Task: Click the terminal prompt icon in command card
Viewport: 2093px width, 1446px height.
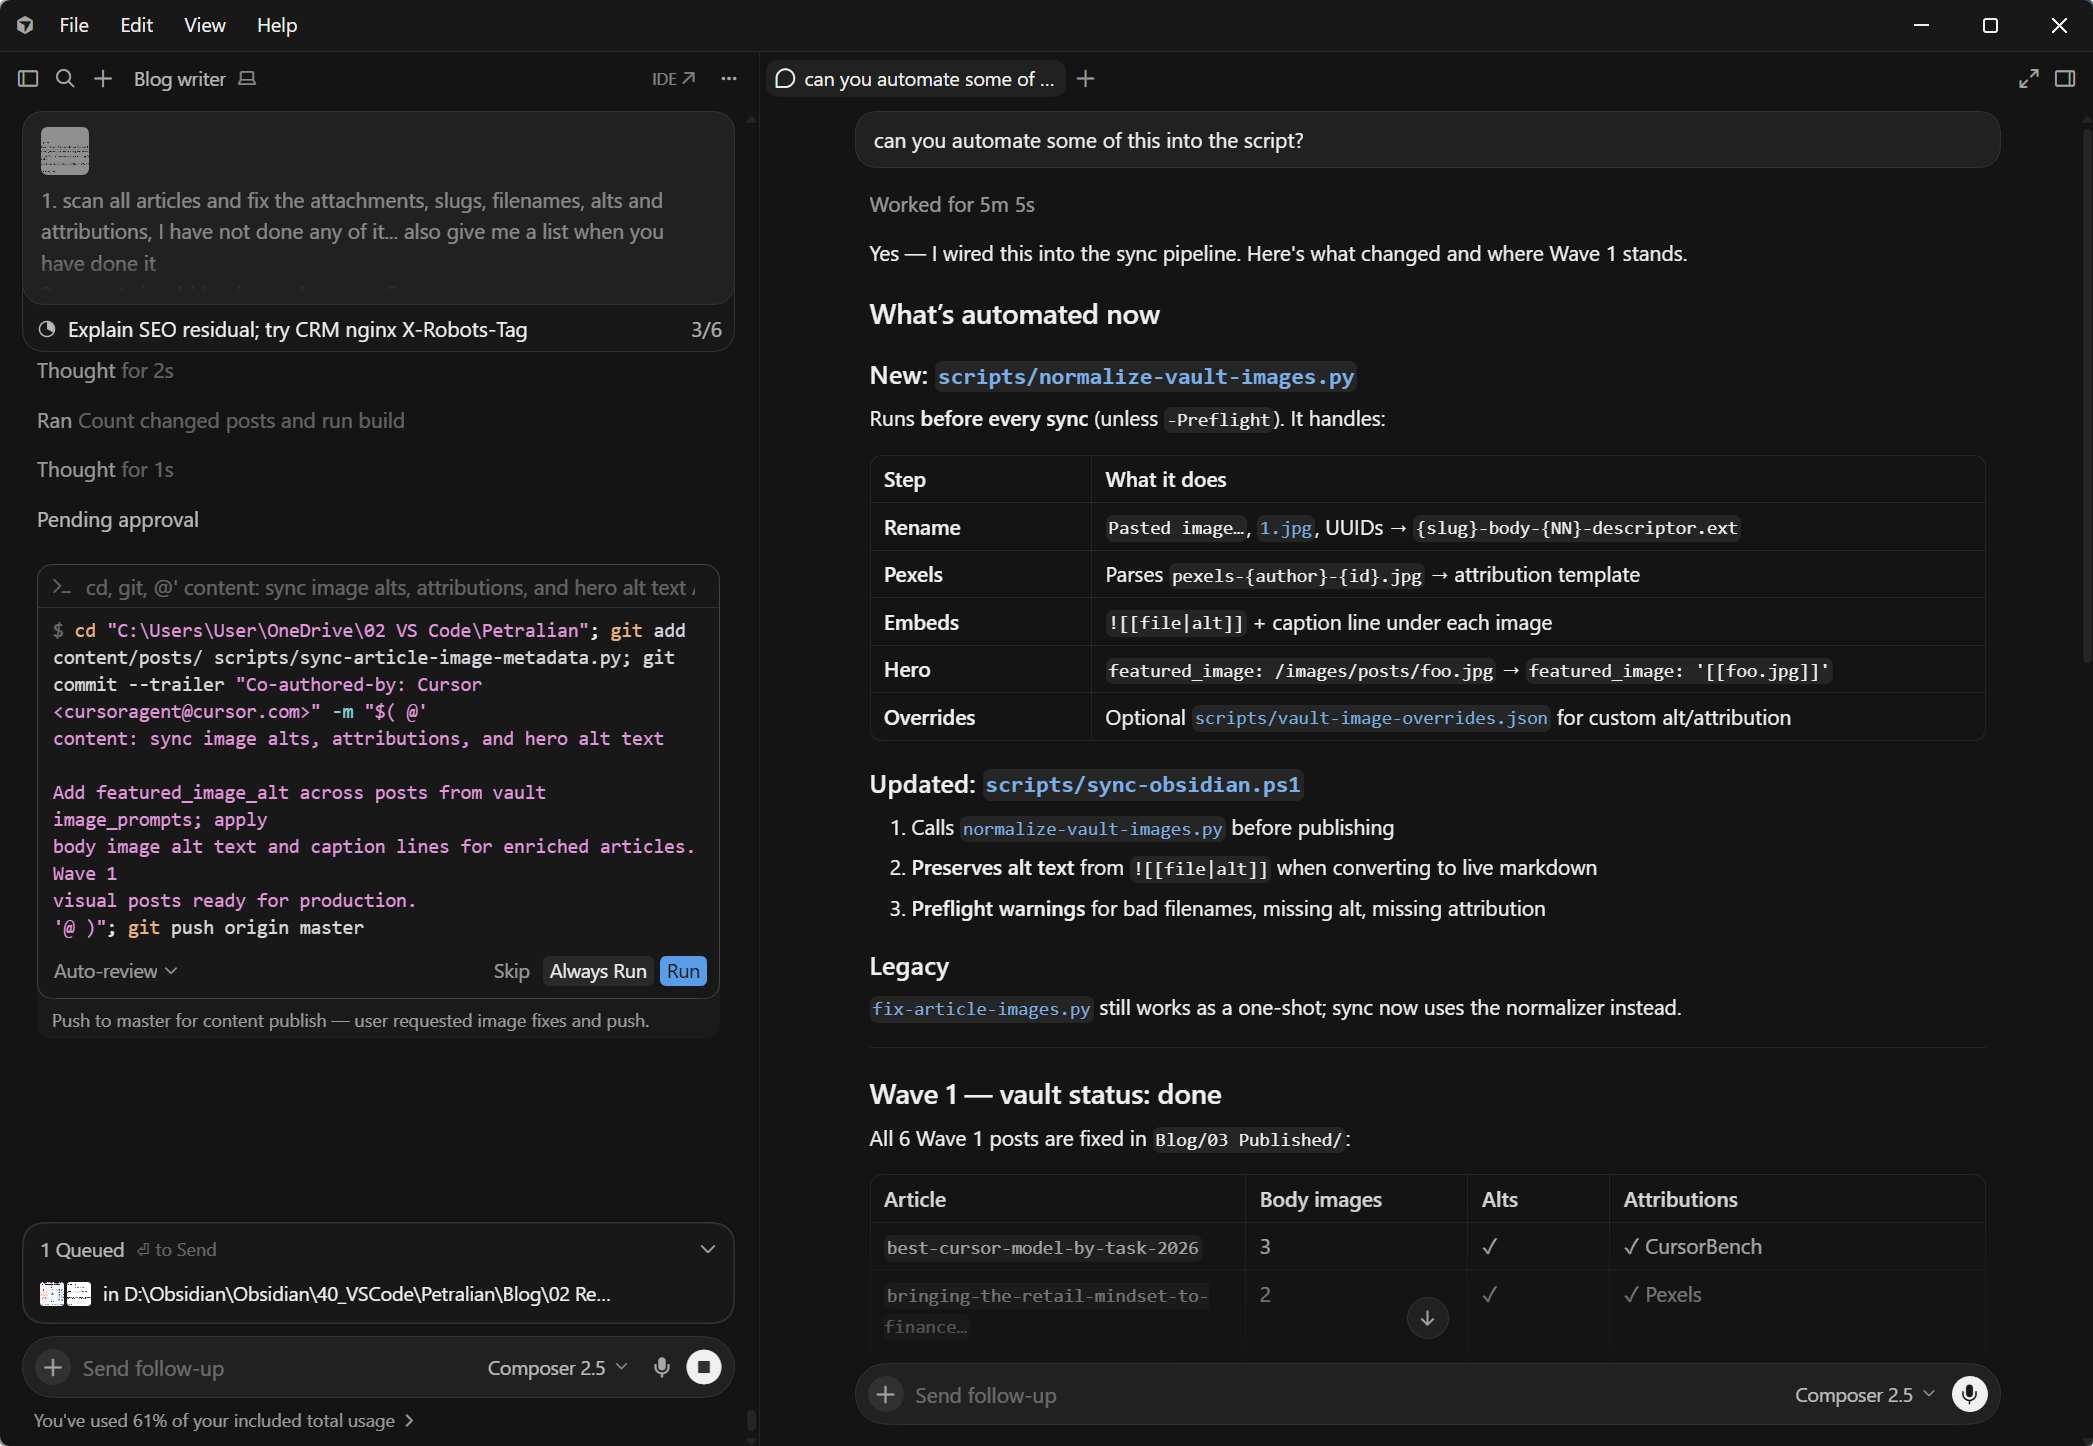Action: [62, 588]
